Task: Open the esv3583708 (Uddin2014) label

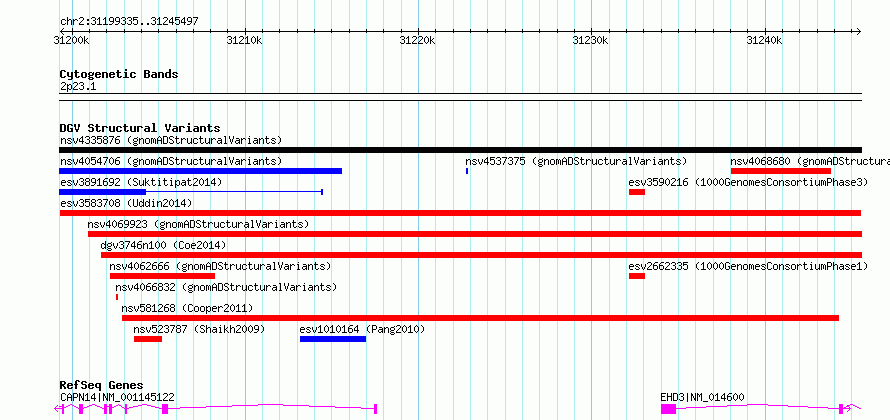Action: (126, 203)
